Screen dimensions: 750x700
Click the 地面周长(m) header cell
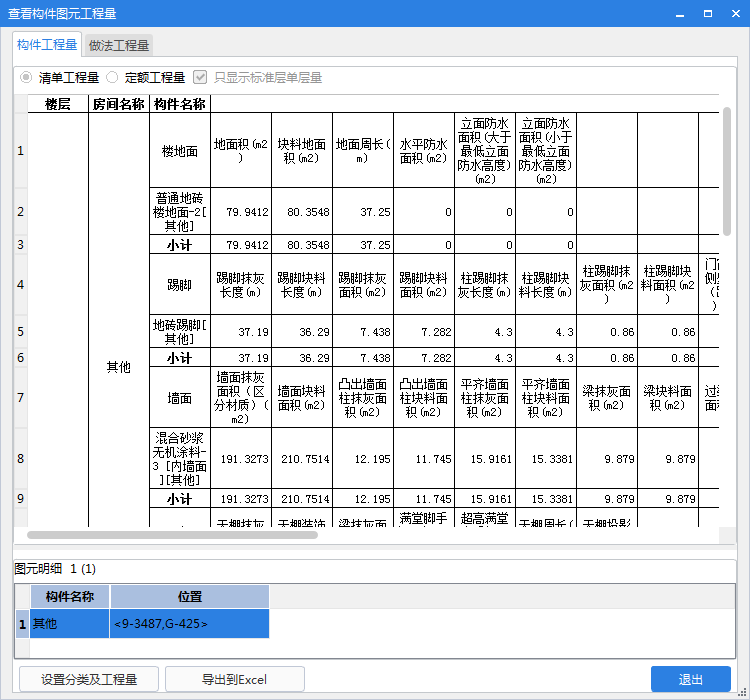pos(363,151)
